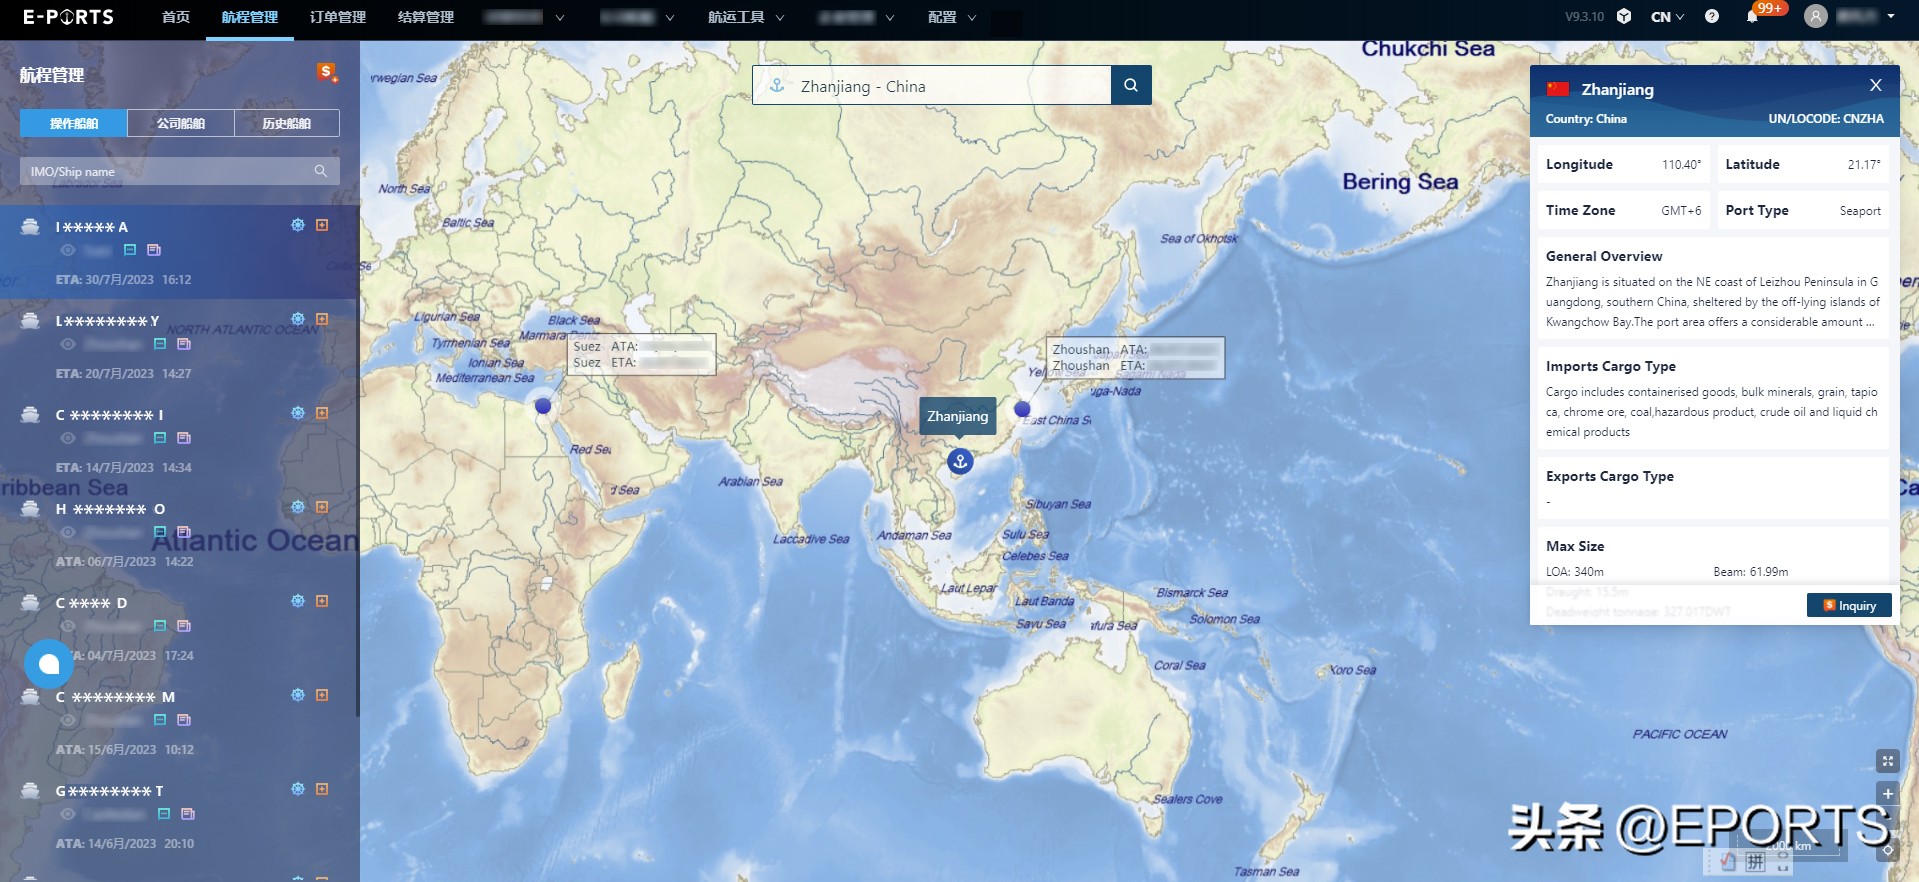Toggle the eye icon for G********* T
1919x882 pixels.
[68, 814]
